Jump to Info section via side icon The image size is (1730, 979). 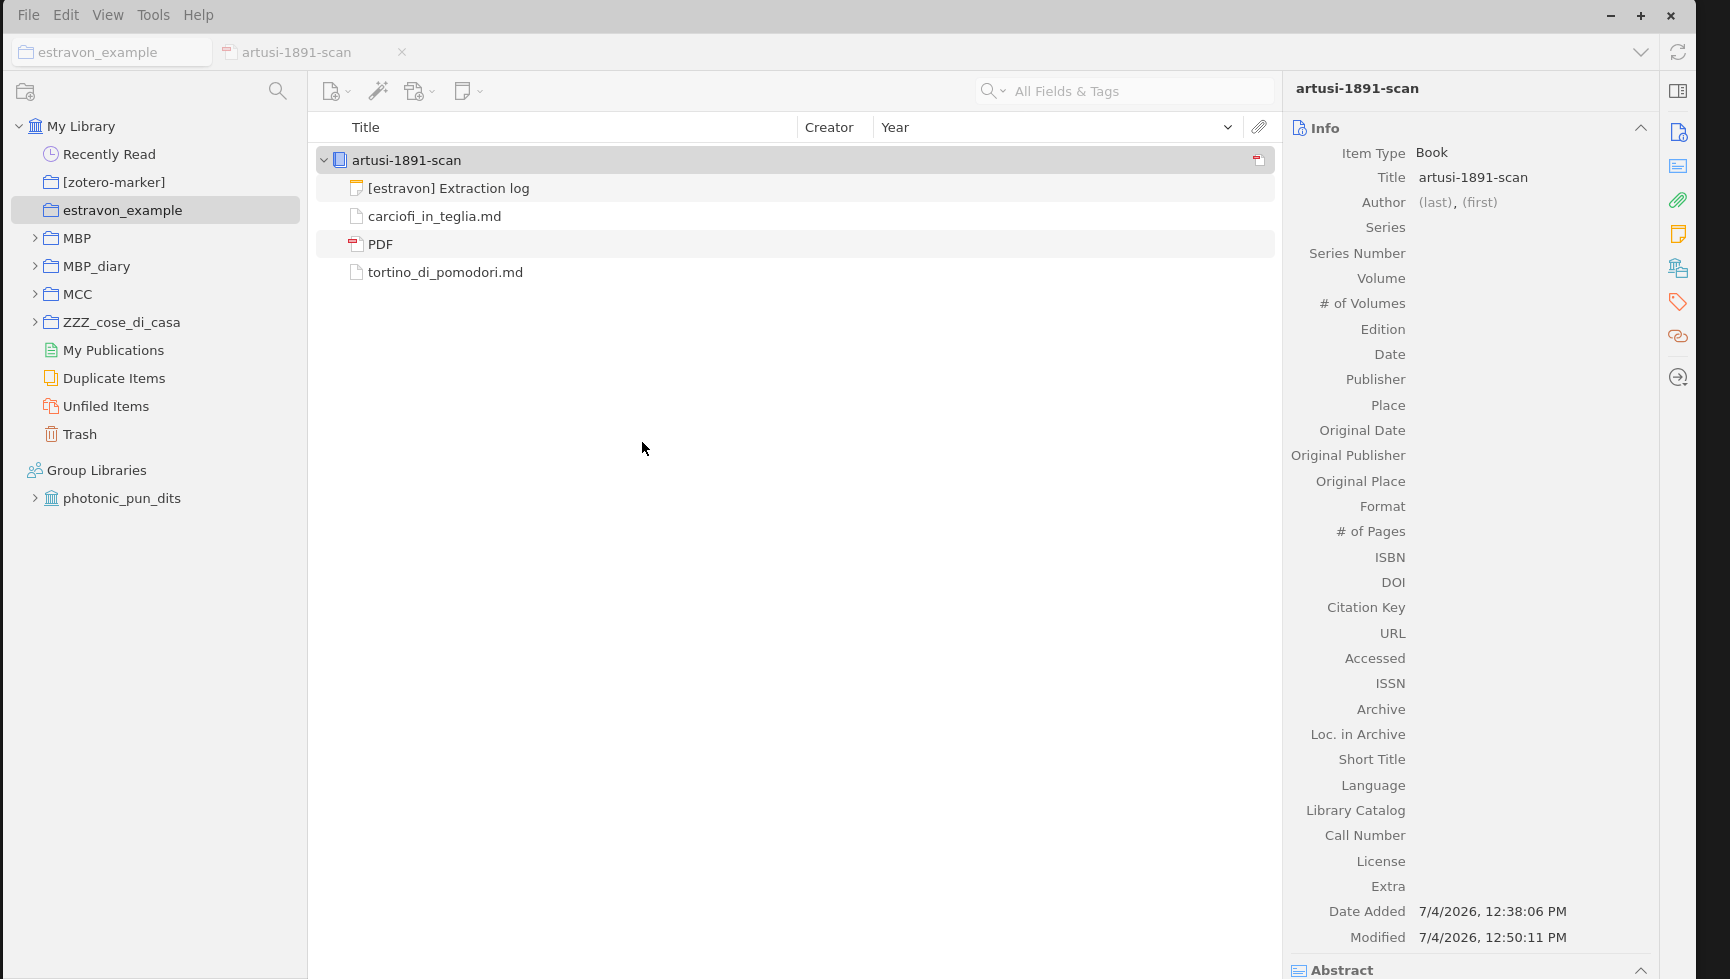coord(1678,132)
